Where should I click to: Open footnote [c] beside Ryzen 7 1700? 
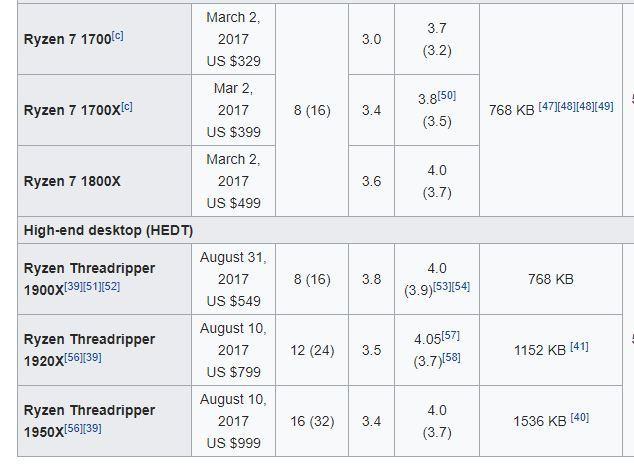[x=117, y=36]
